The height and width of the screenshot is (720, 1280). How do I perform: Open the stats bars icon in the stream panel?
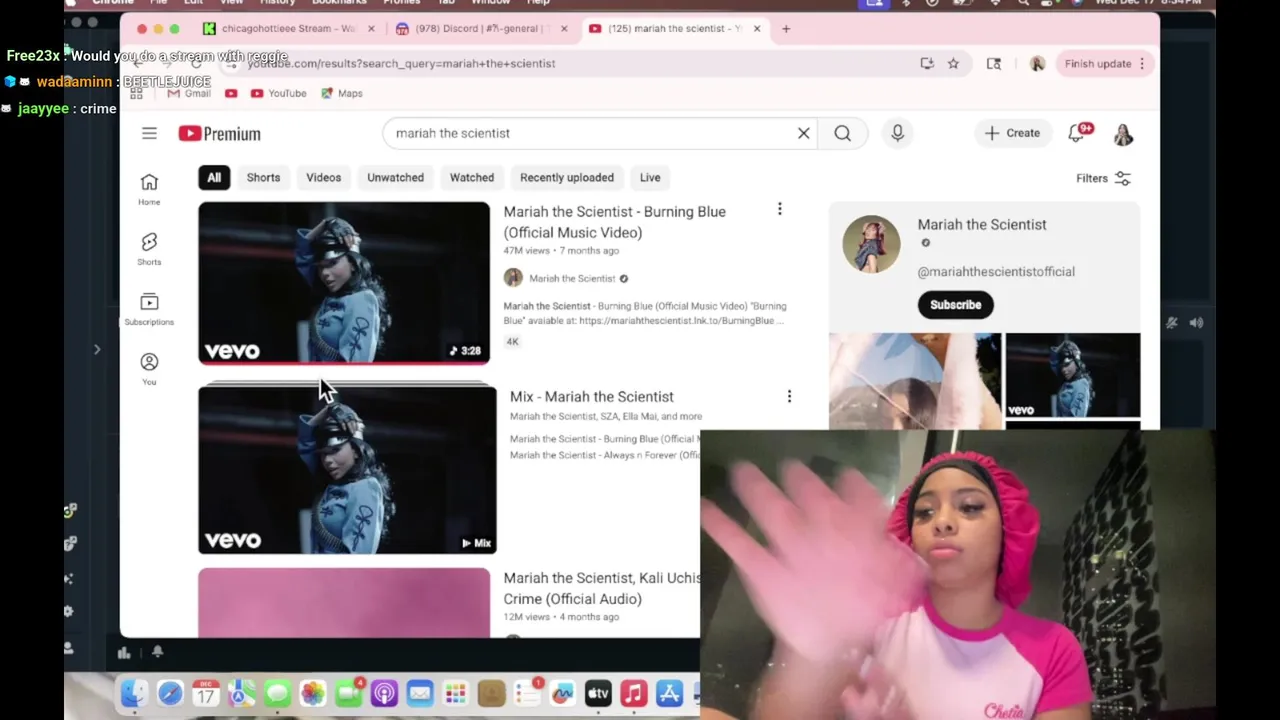(x=124, y=653)
